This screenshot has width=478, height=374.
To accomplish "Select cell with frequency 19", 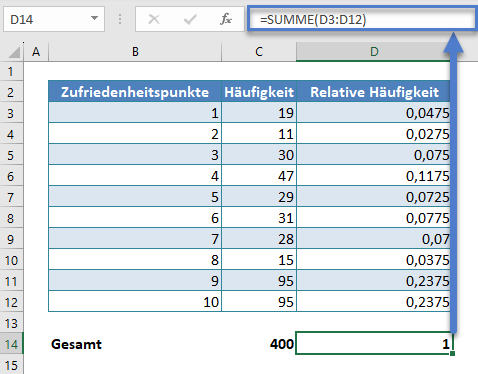I will pyautogui.click(x=259, y=113).
